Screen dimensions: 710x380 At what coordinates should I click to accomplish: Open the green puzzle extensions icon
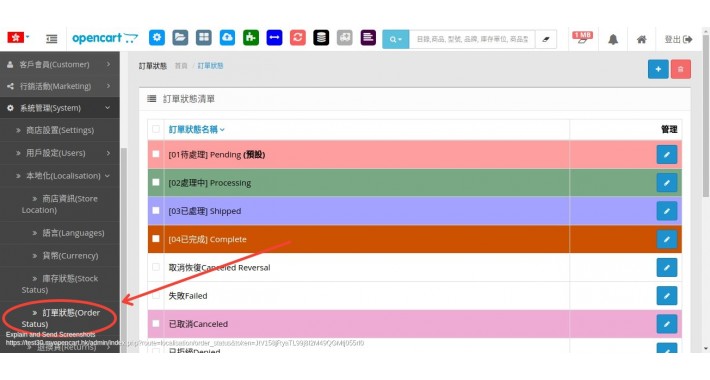(251, 38)
